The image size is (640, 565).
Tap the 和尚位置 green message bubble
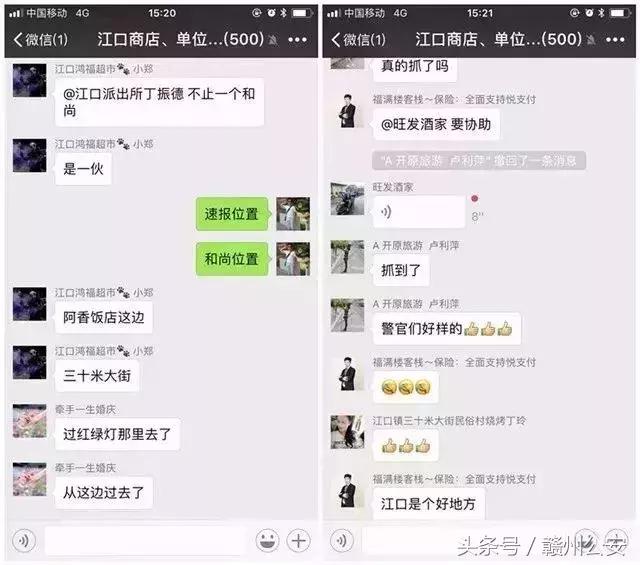point(232,259)
